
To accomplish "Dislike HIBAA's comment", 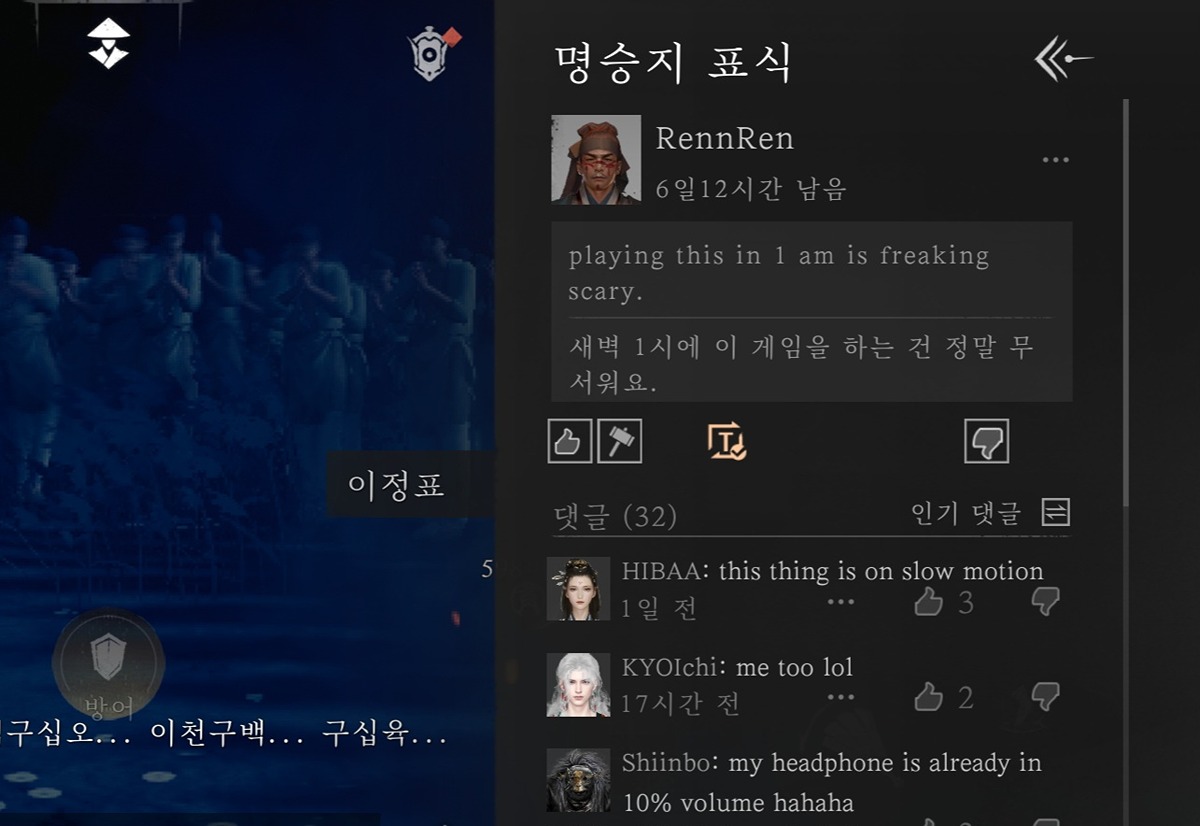I will pos(1046,602).
